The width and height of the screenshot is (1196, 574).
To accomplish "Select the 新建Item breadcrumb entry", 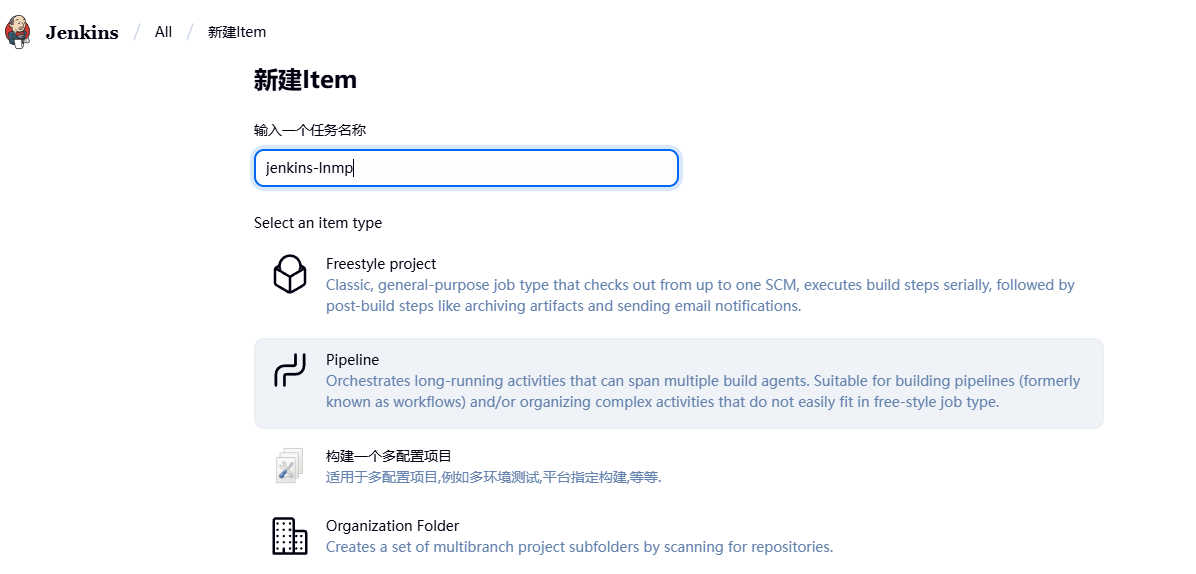I will point(236,32).
